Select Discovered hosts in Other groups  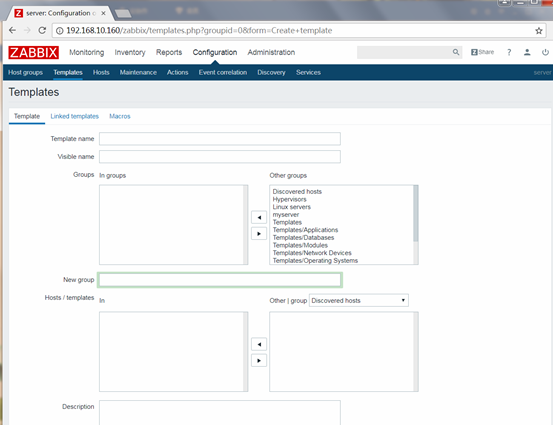coord(297,192)
